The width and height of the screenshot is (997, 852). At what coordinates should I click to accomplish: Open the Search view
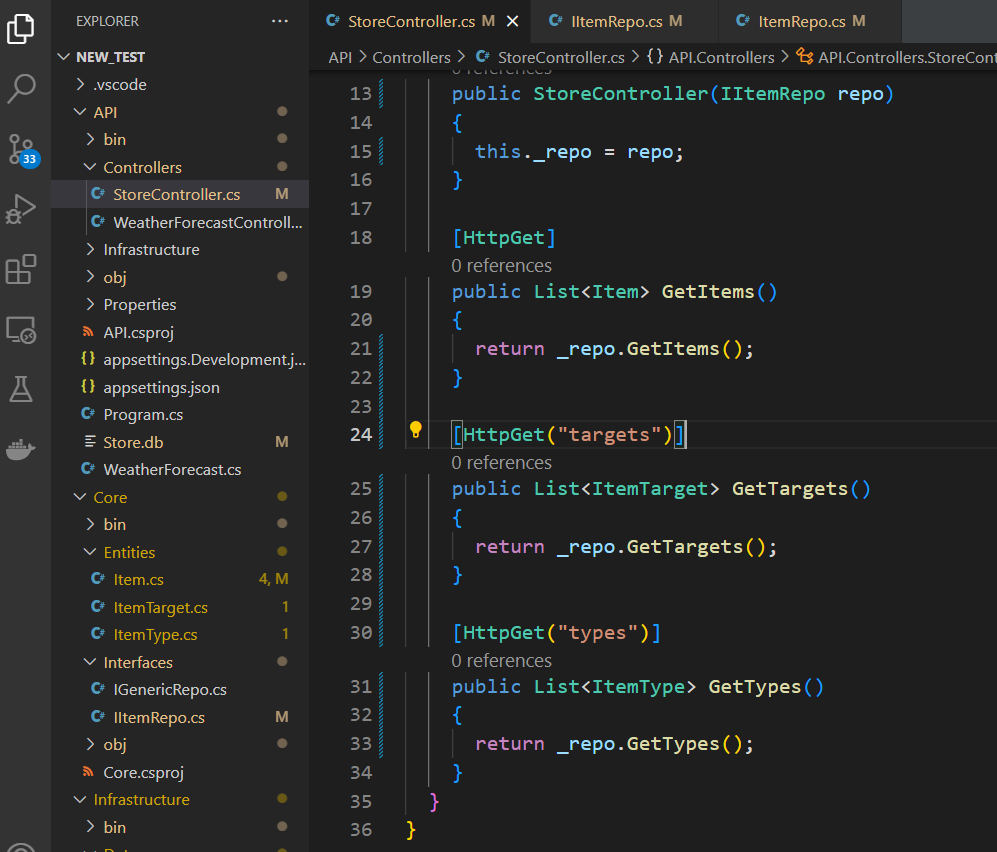[x=20, y=88]
